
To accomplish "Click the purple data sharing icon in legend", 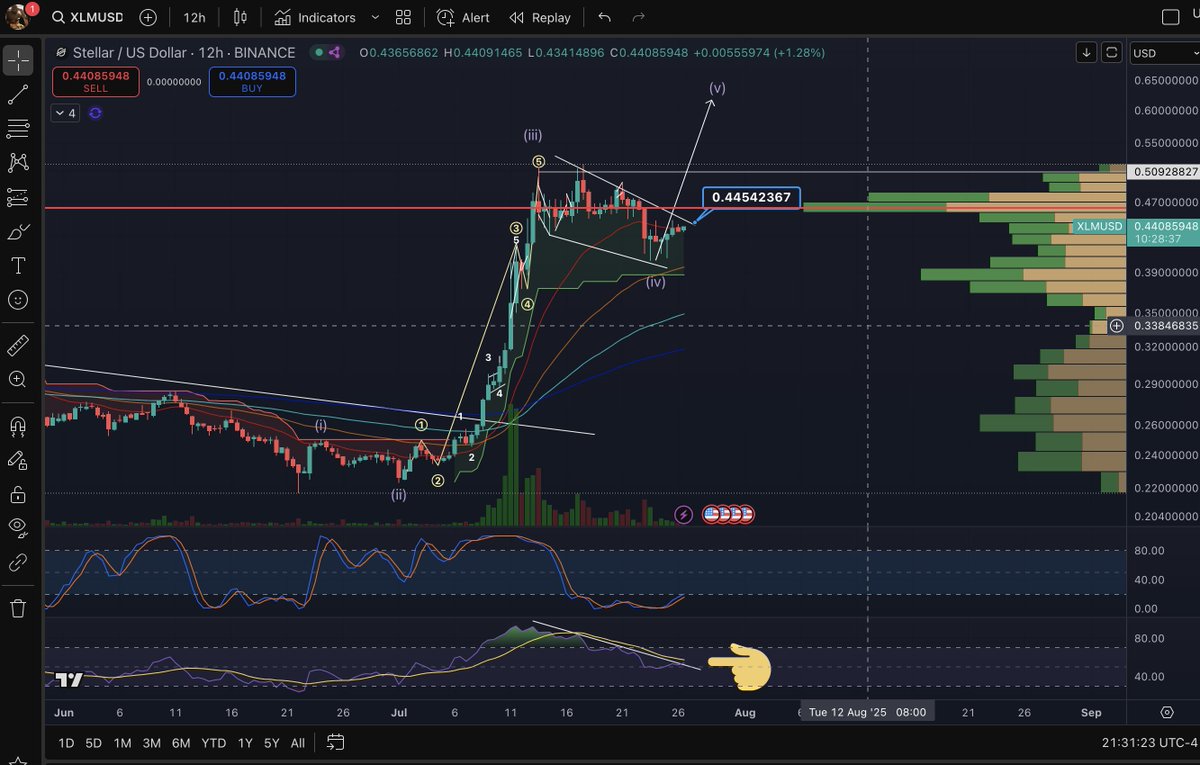I will pyautogui.click(x=335, y=52).
